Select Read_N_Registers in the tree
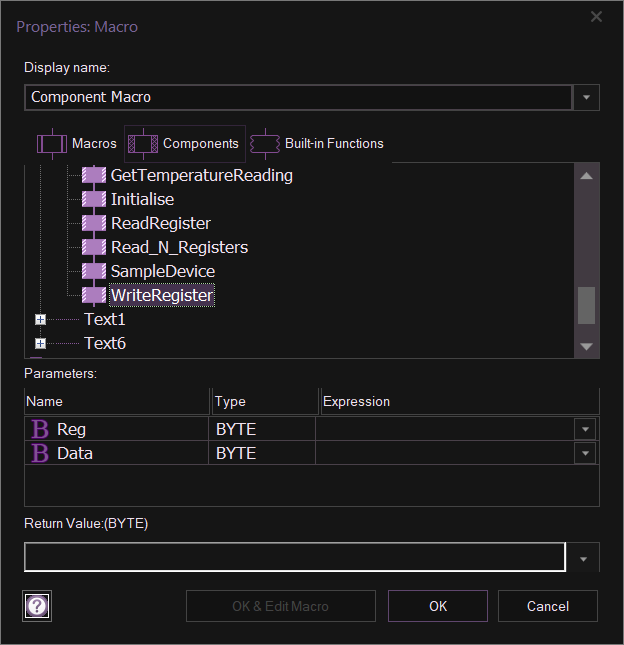The image size is (624, 645). 179,247
